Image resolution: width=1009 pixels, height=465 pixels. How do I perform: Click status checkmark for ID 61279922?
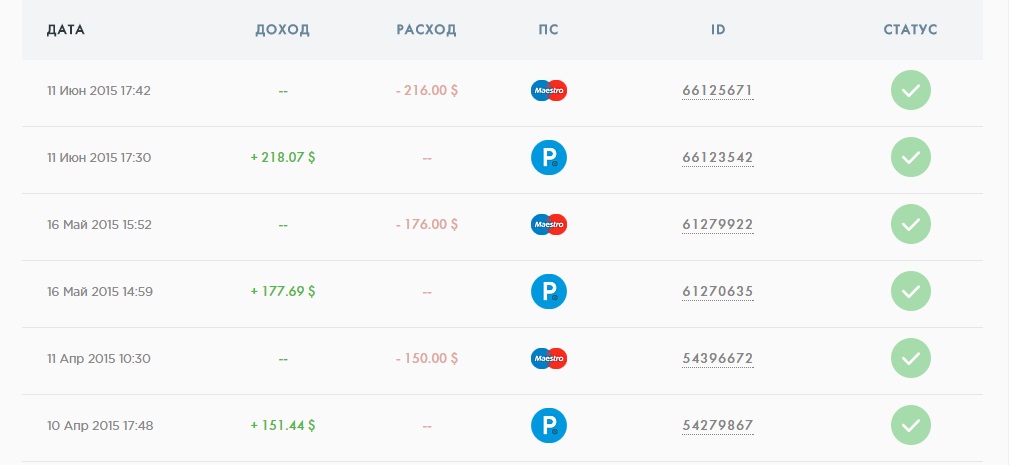(x=911, y=224)
